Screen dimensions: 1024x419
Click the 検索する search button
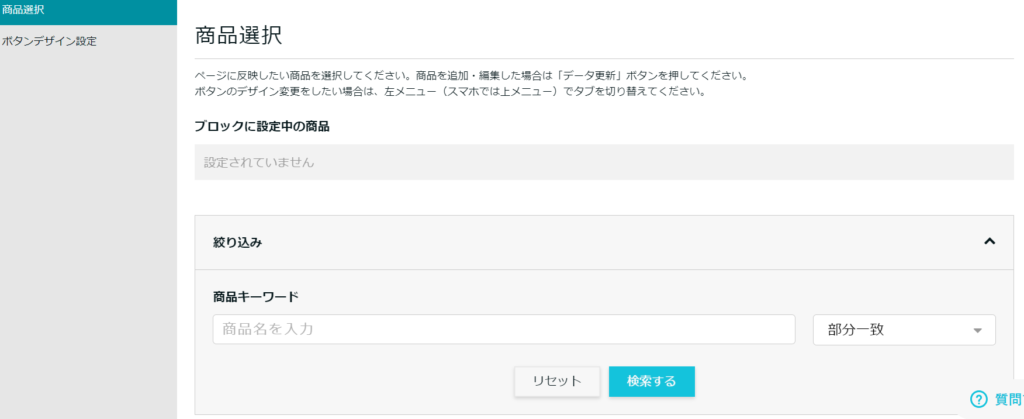click(651, 381)
